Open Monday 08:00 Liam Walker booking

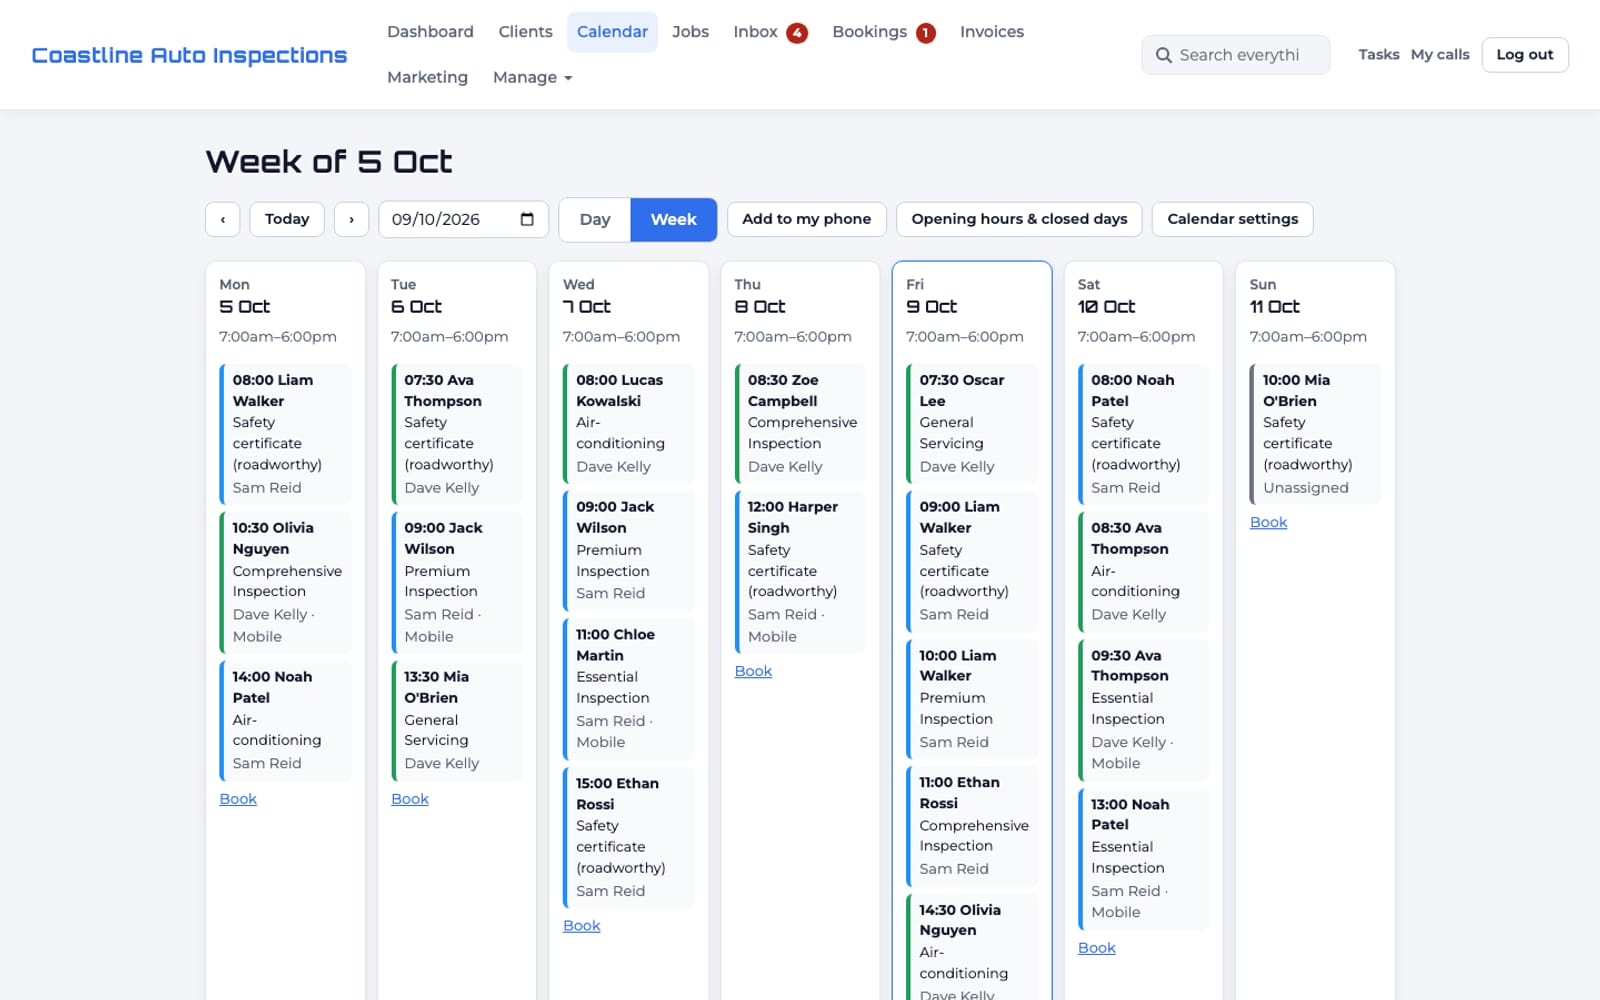coord(285,434)
